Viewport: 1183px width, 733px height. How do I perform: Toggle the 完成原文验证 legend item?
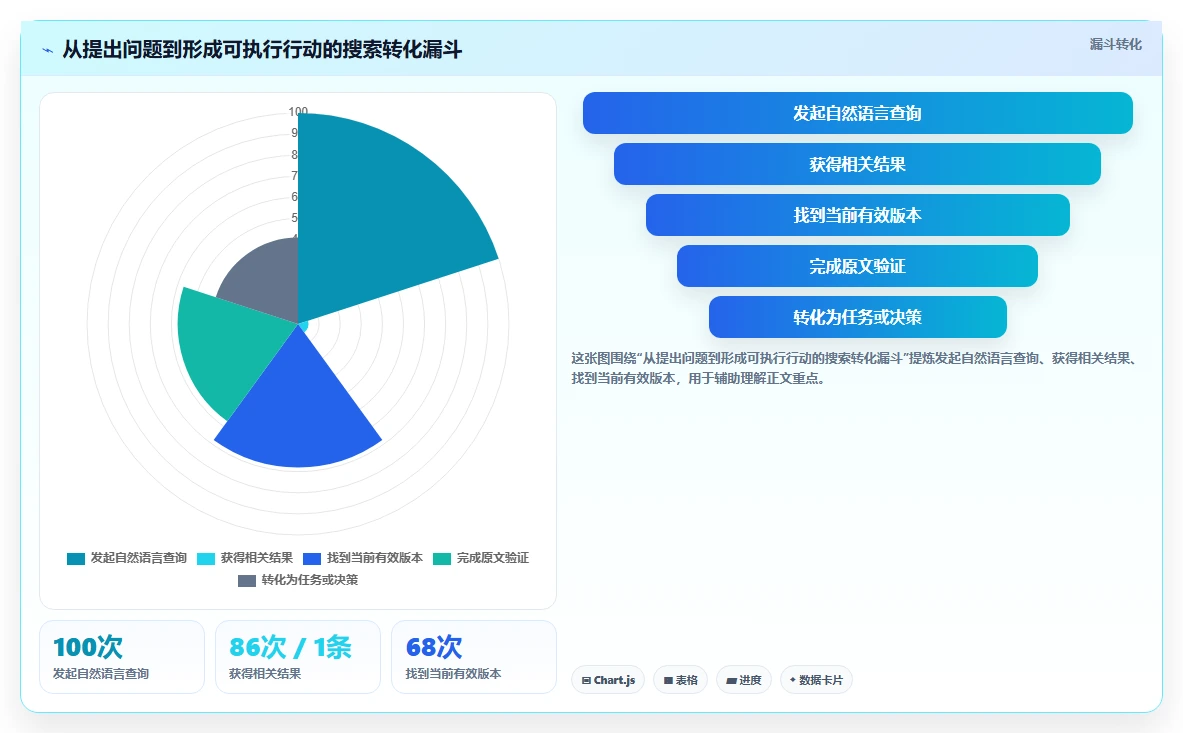481,558
